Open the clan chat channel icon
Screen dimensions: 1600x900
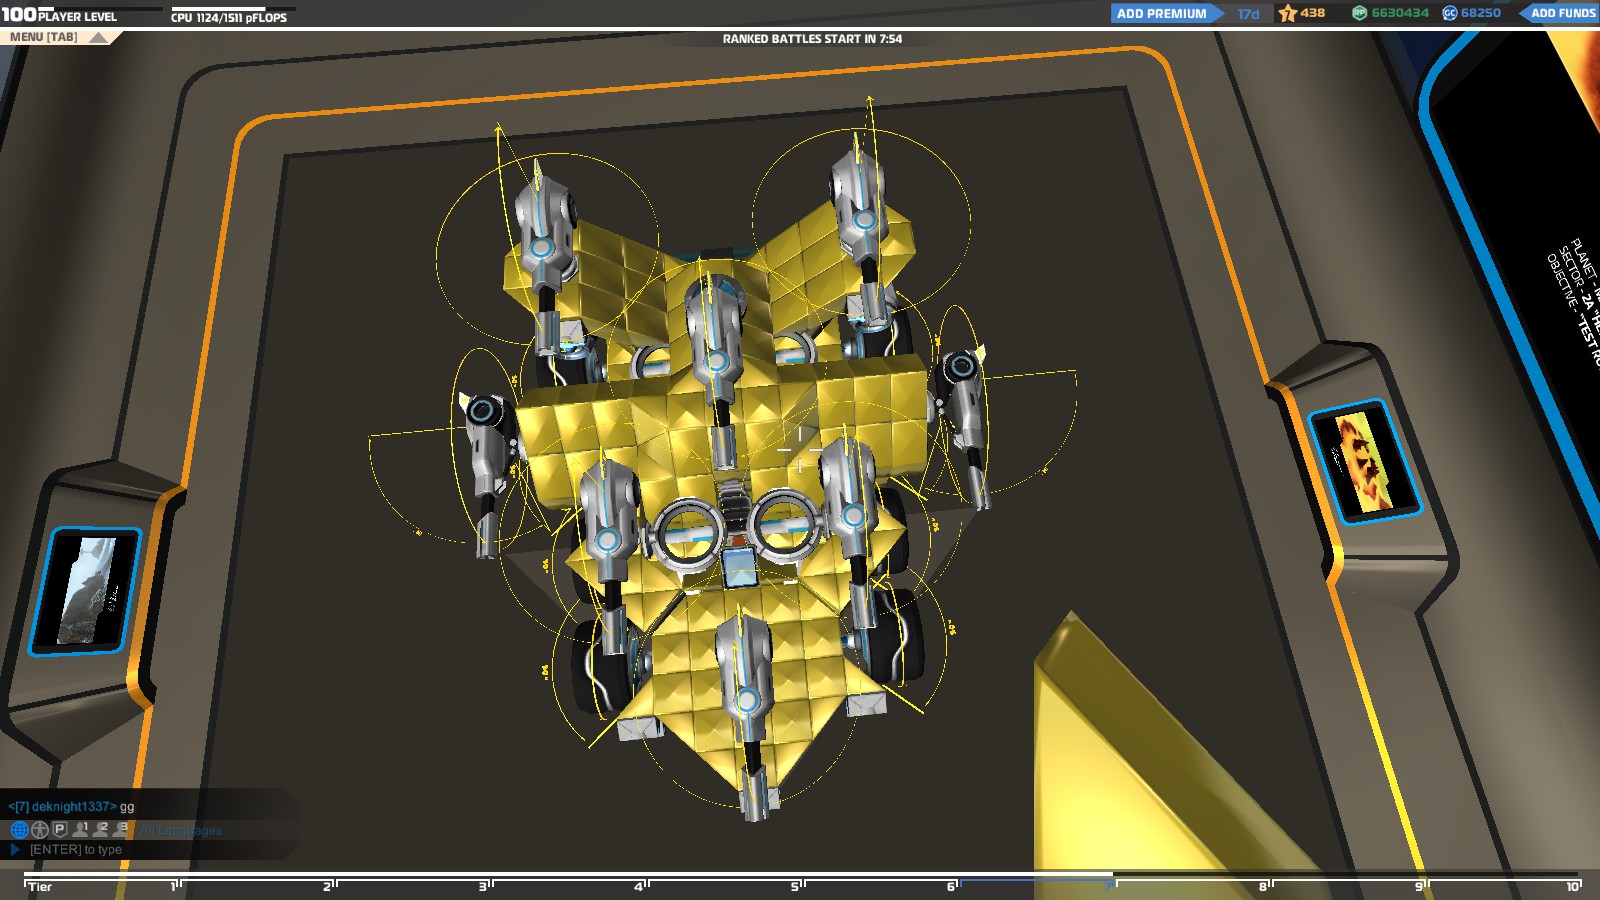click(40, 830)
